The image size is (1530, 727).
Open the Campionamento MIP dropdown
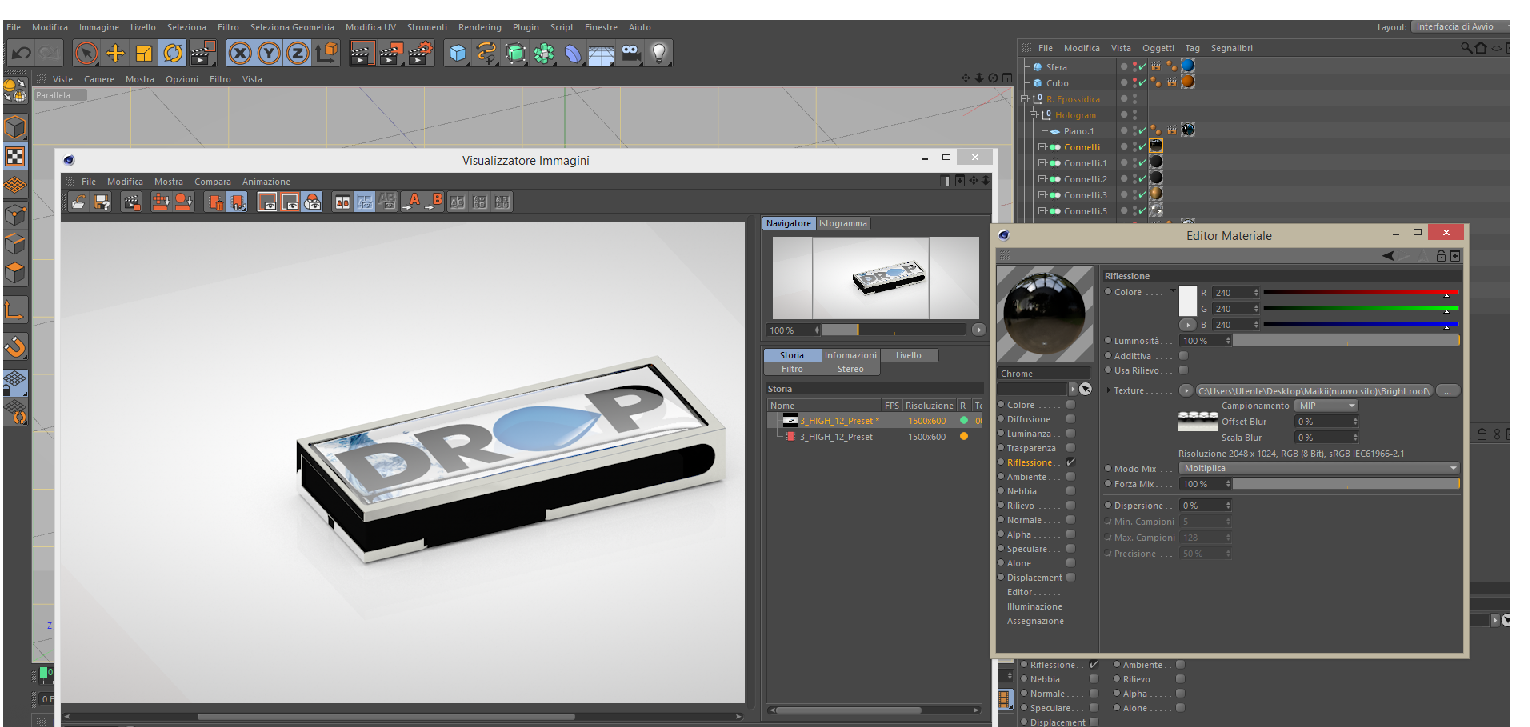[1326, 406]
